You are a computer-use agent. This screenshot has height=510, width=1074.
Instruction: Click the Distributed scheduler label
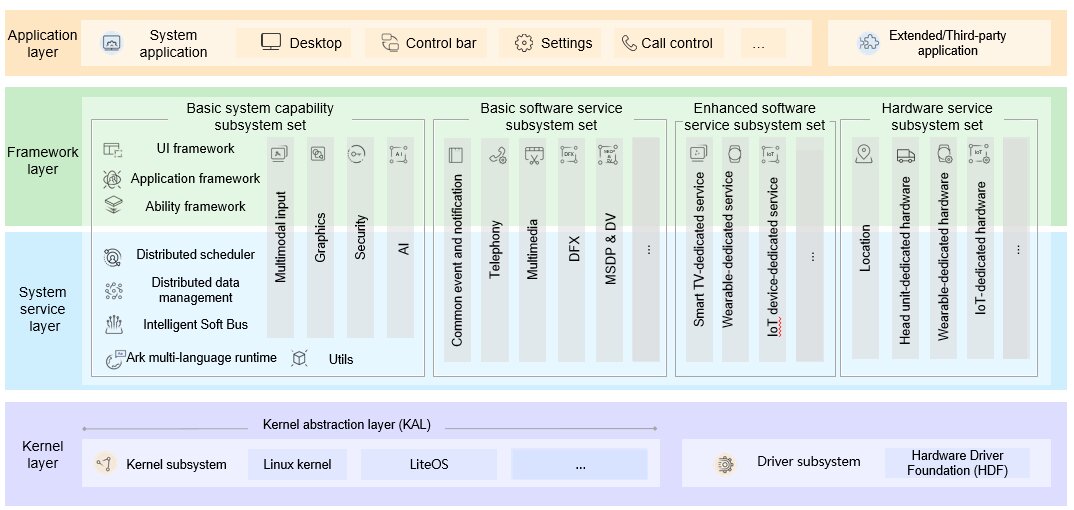(x=195, y=255)
